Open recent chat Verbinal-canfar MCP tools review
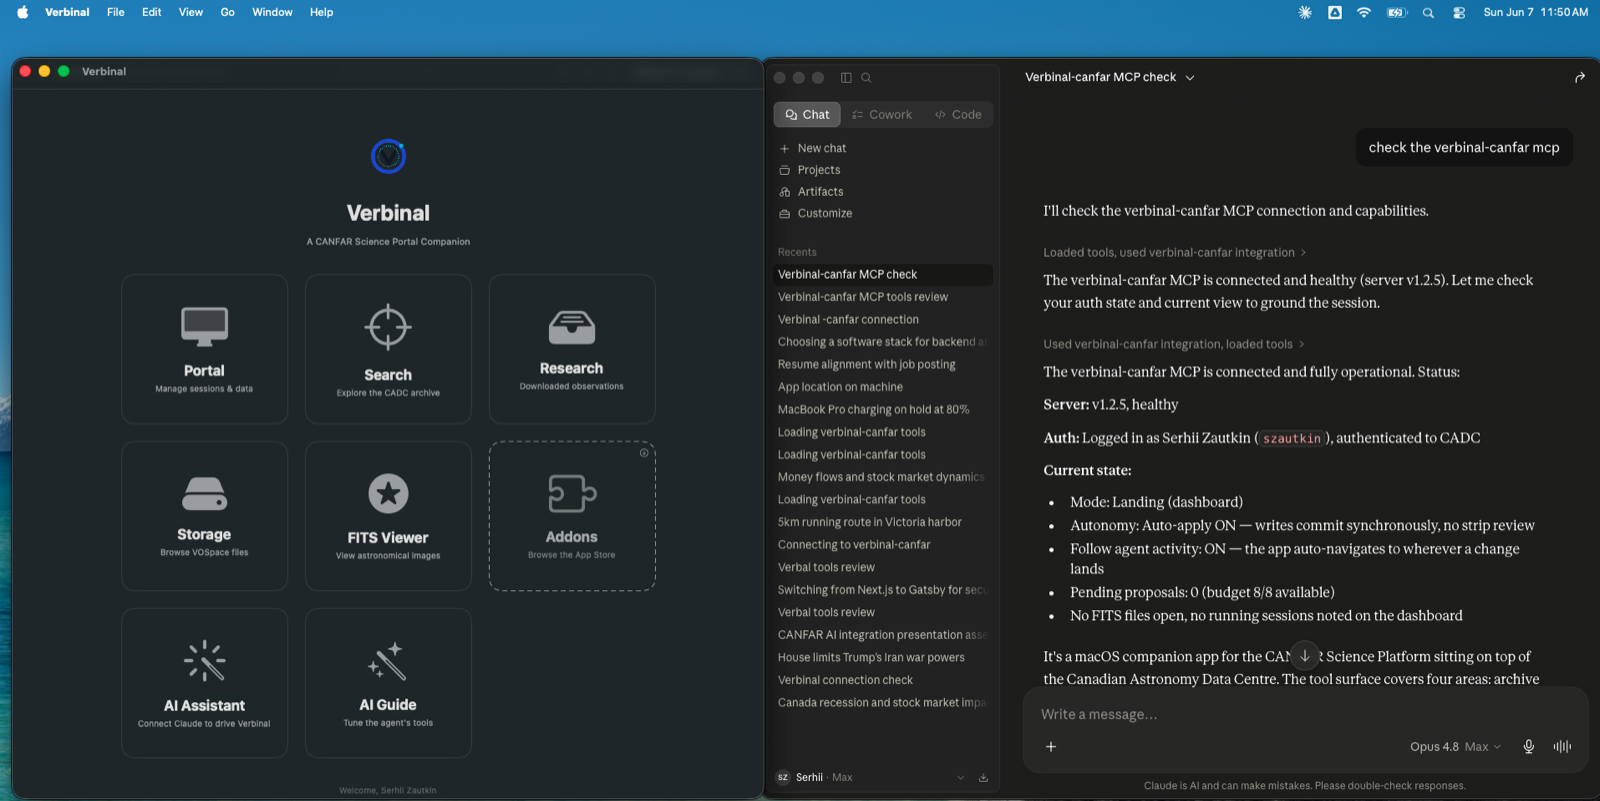Image resolution: width=1600 pixels, height=801 pixels. pos(883,297)
